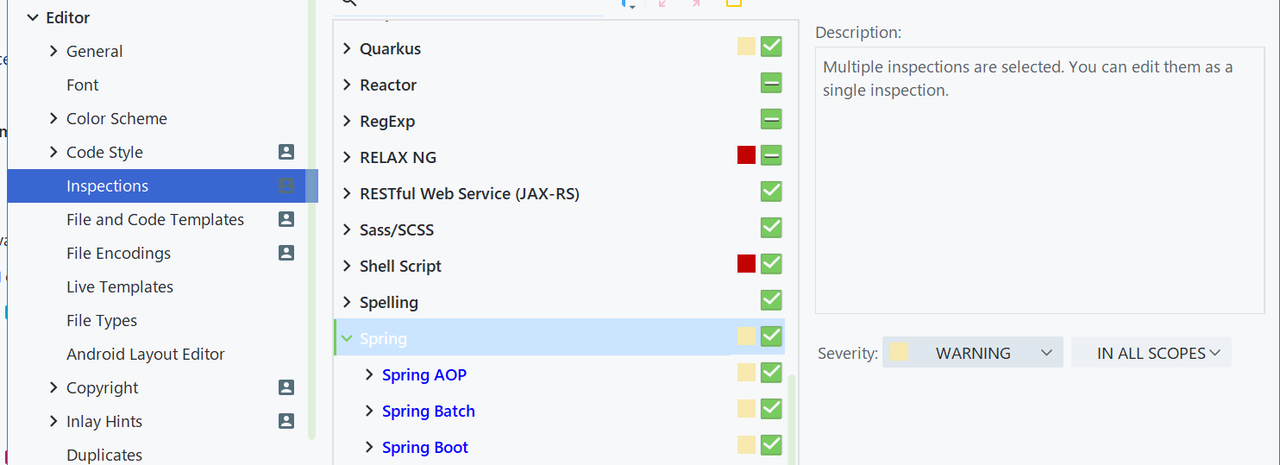The image size is (1280, 465).
Task: Open the IN ALL SCOPES dropdown
Action: [1151, 353]
